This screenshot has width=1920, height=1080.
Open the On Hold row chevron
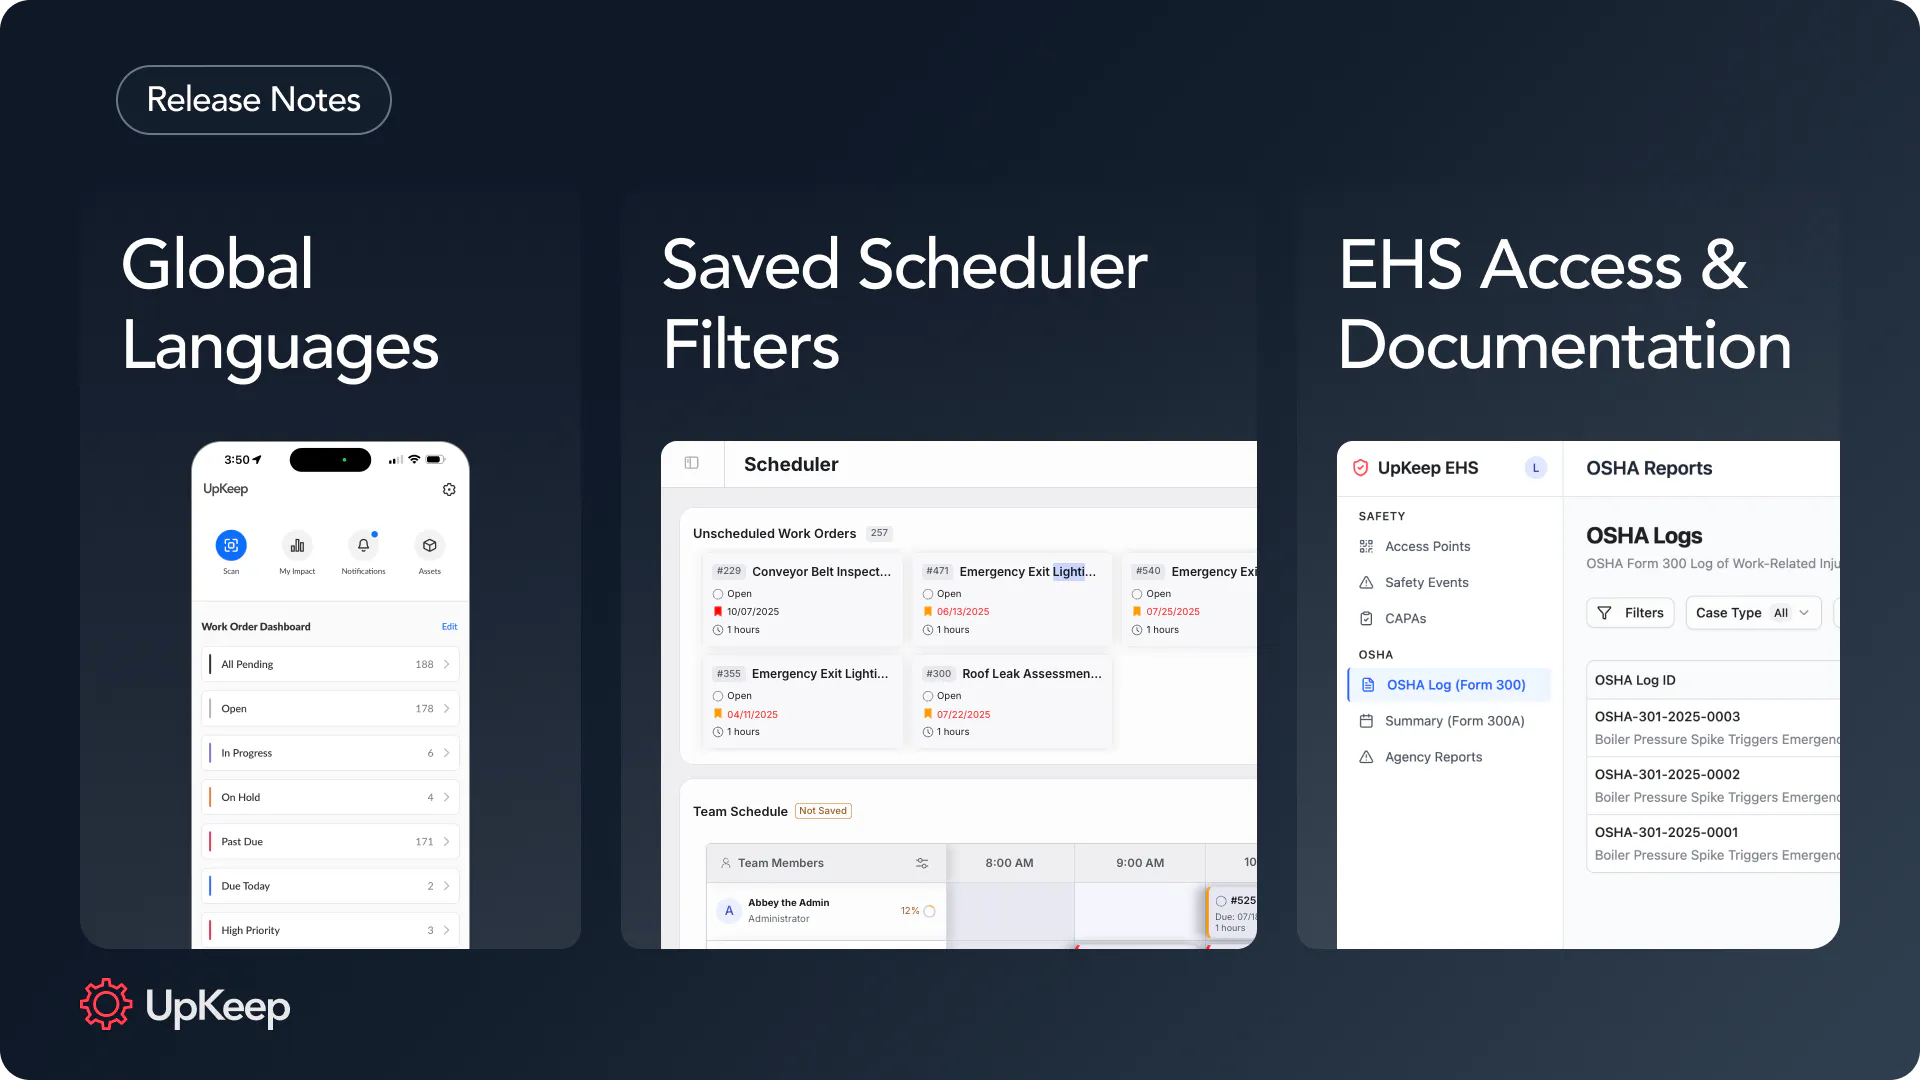pyautogui.click(x=446, y=797)
